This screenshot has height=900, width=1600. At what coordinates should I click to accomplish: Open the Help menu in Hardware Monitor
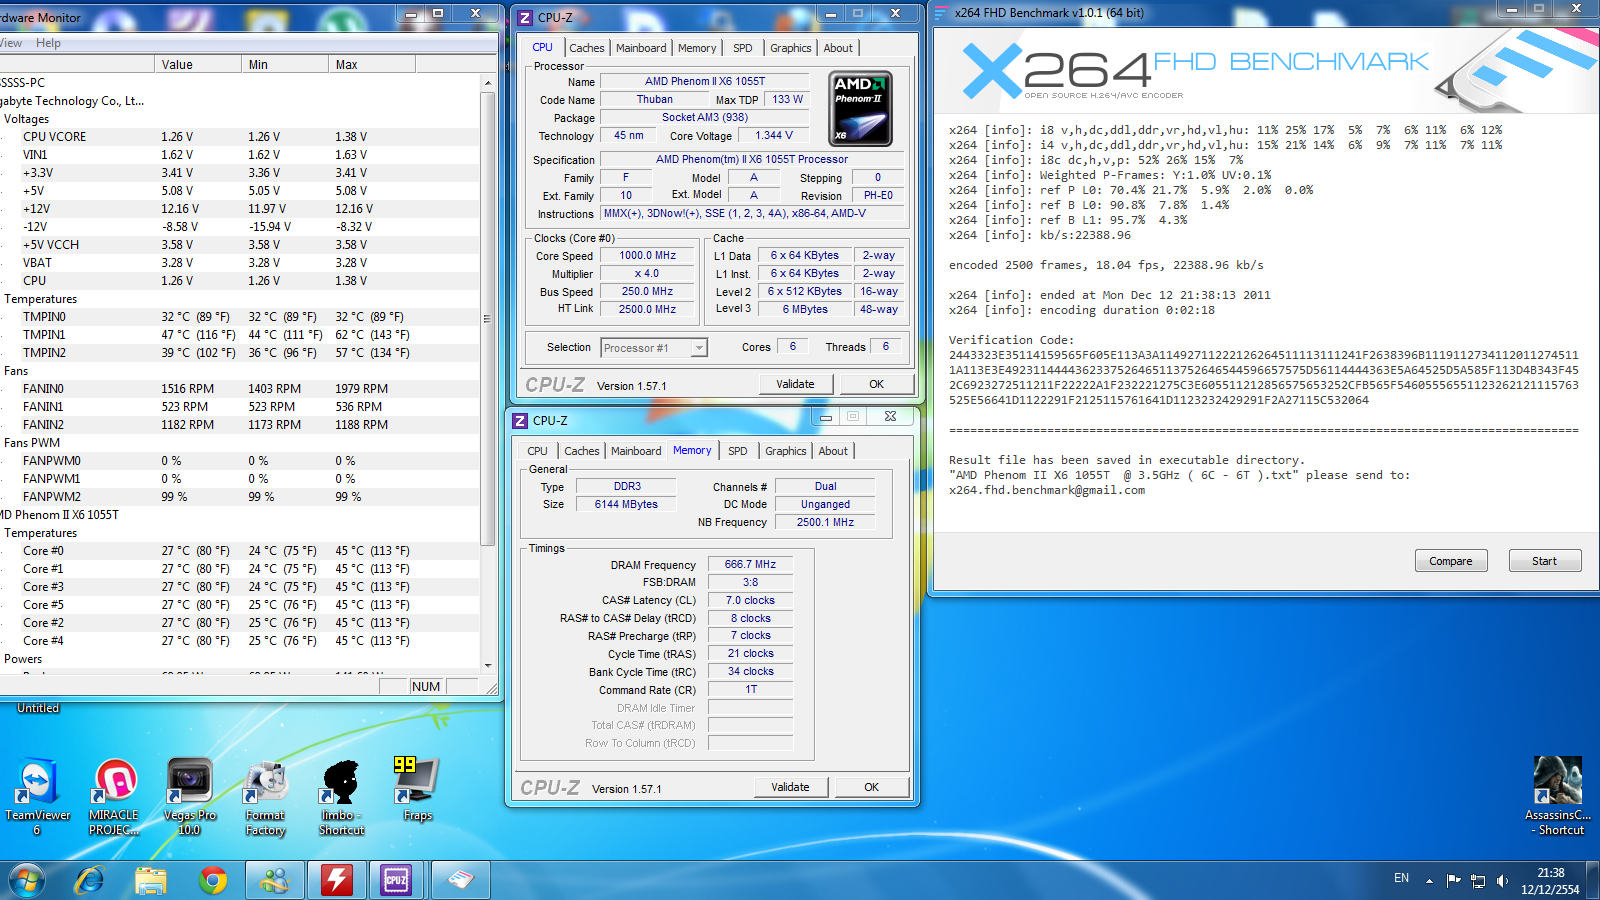click(x=48, y=43)
